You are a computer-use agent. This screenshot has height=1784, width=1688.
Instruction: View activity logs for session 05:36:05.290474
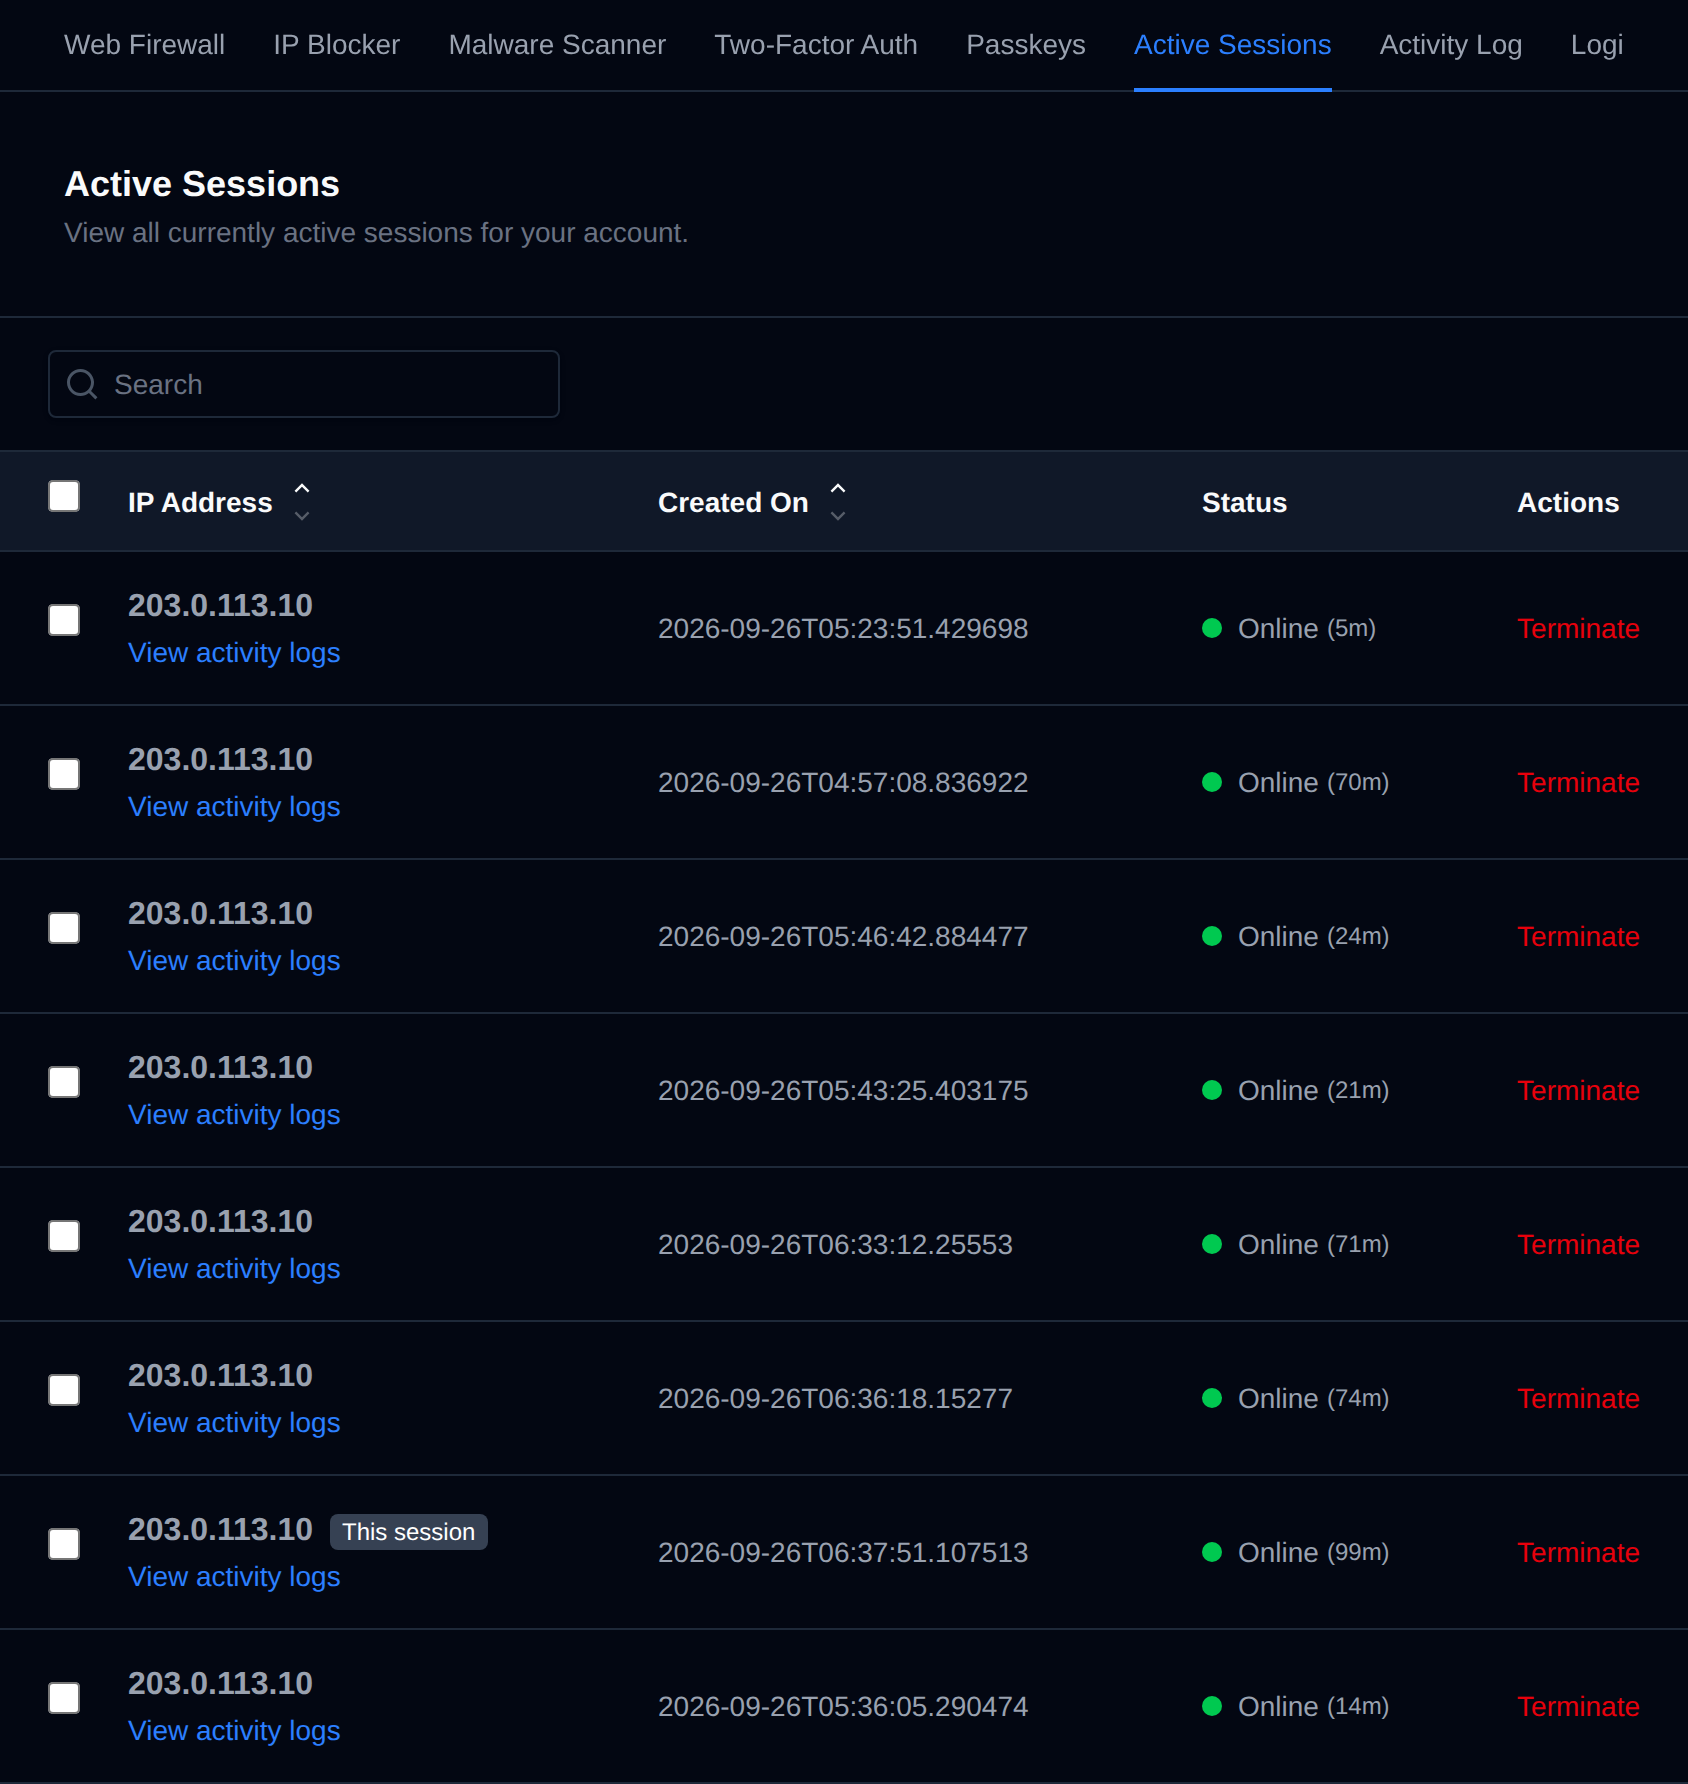coord(234,1731)
